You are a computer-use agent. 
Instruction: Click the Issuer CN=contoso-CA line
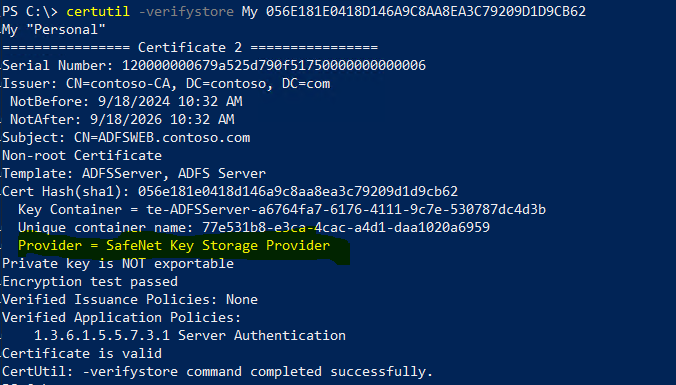click(x=166, y=84)
